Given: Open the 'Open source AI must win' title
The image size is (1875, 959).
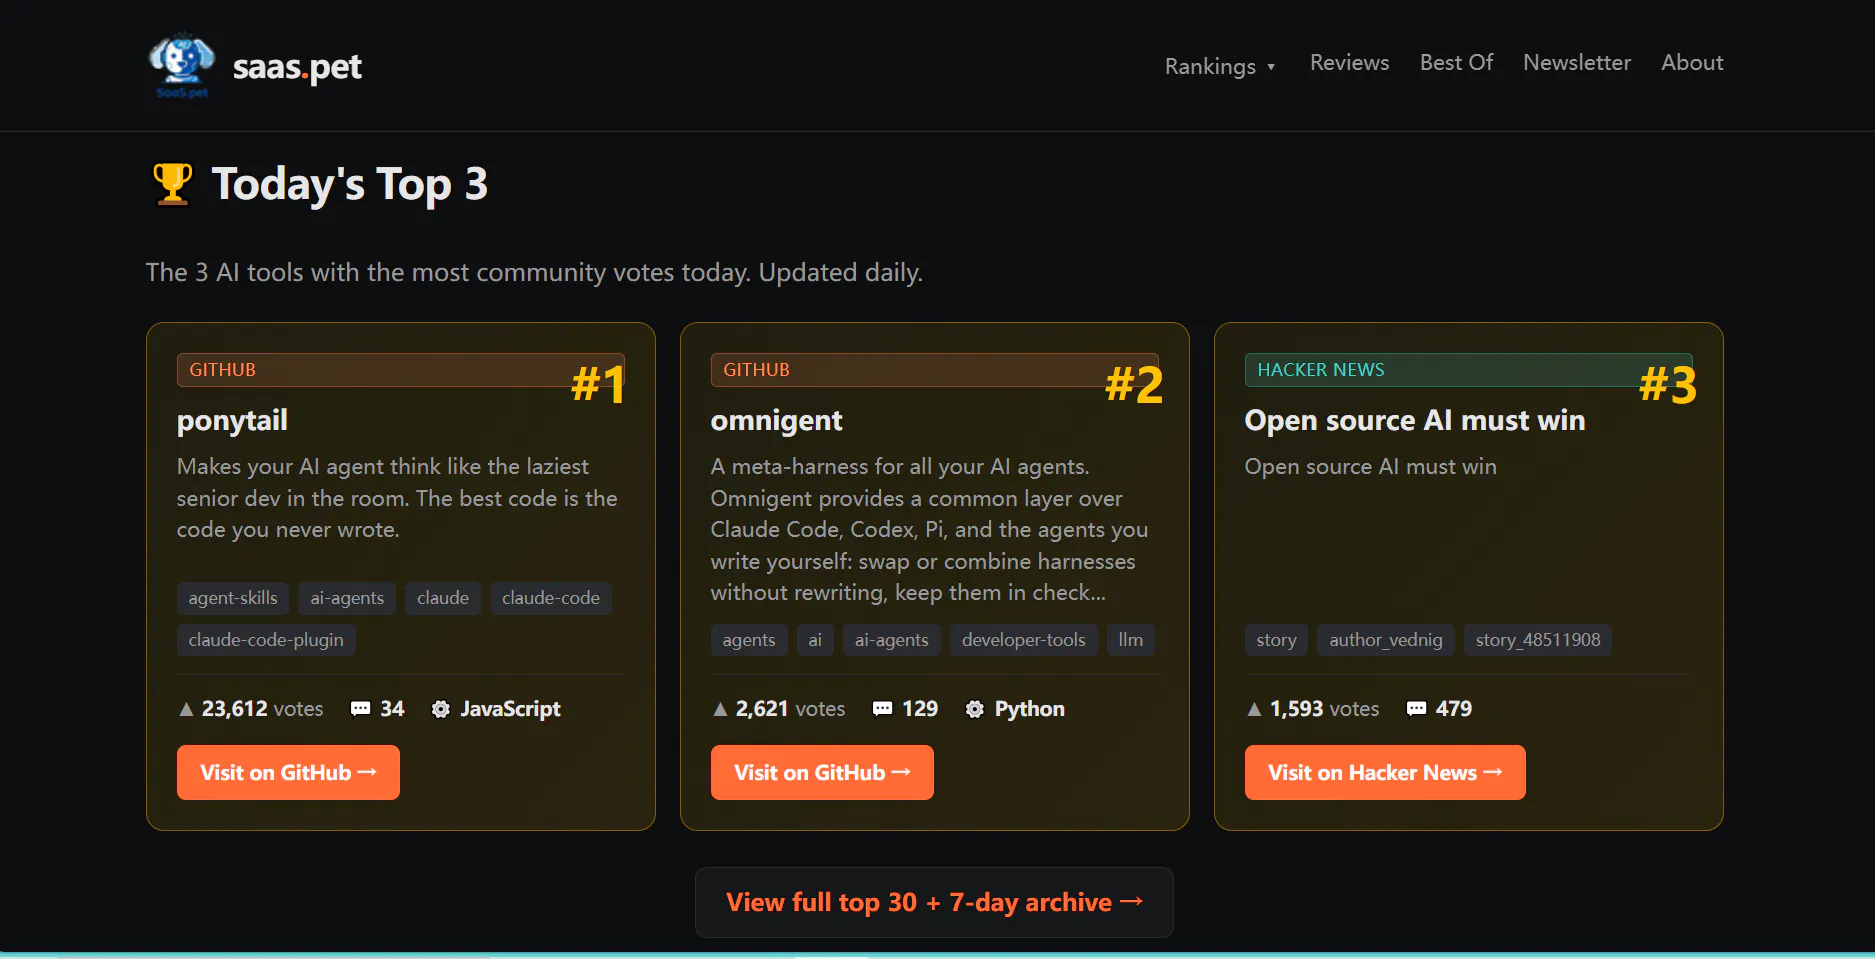Looking at the screenshot, I should pyautogui.click(x=1415, y=420).
